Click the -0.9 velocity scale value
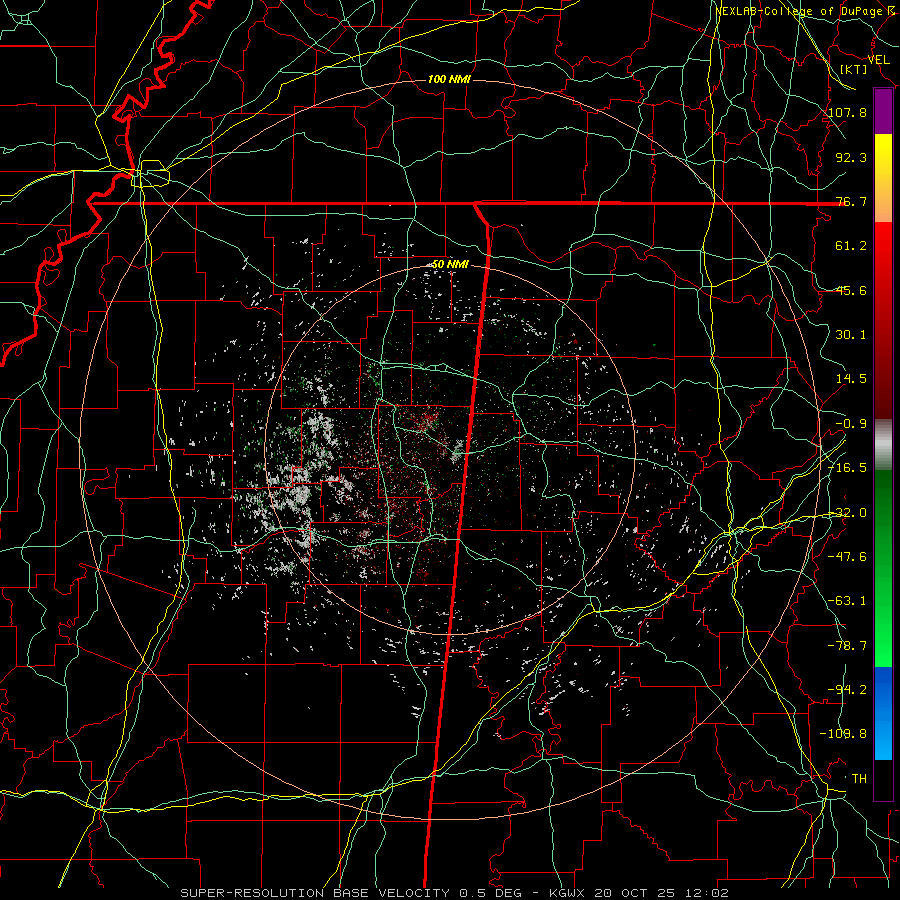 pos(851,424)
